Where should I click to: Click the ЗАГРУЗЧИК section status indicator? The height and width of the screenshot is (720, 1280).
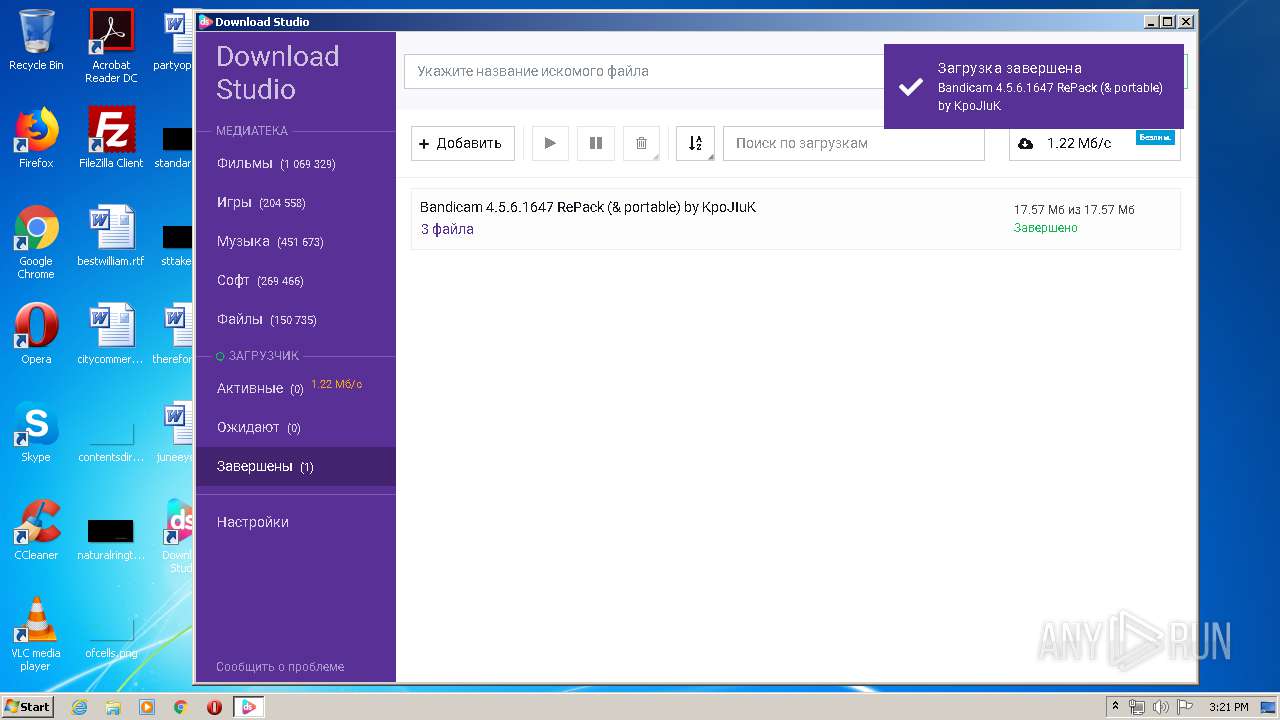pos(220,356)
